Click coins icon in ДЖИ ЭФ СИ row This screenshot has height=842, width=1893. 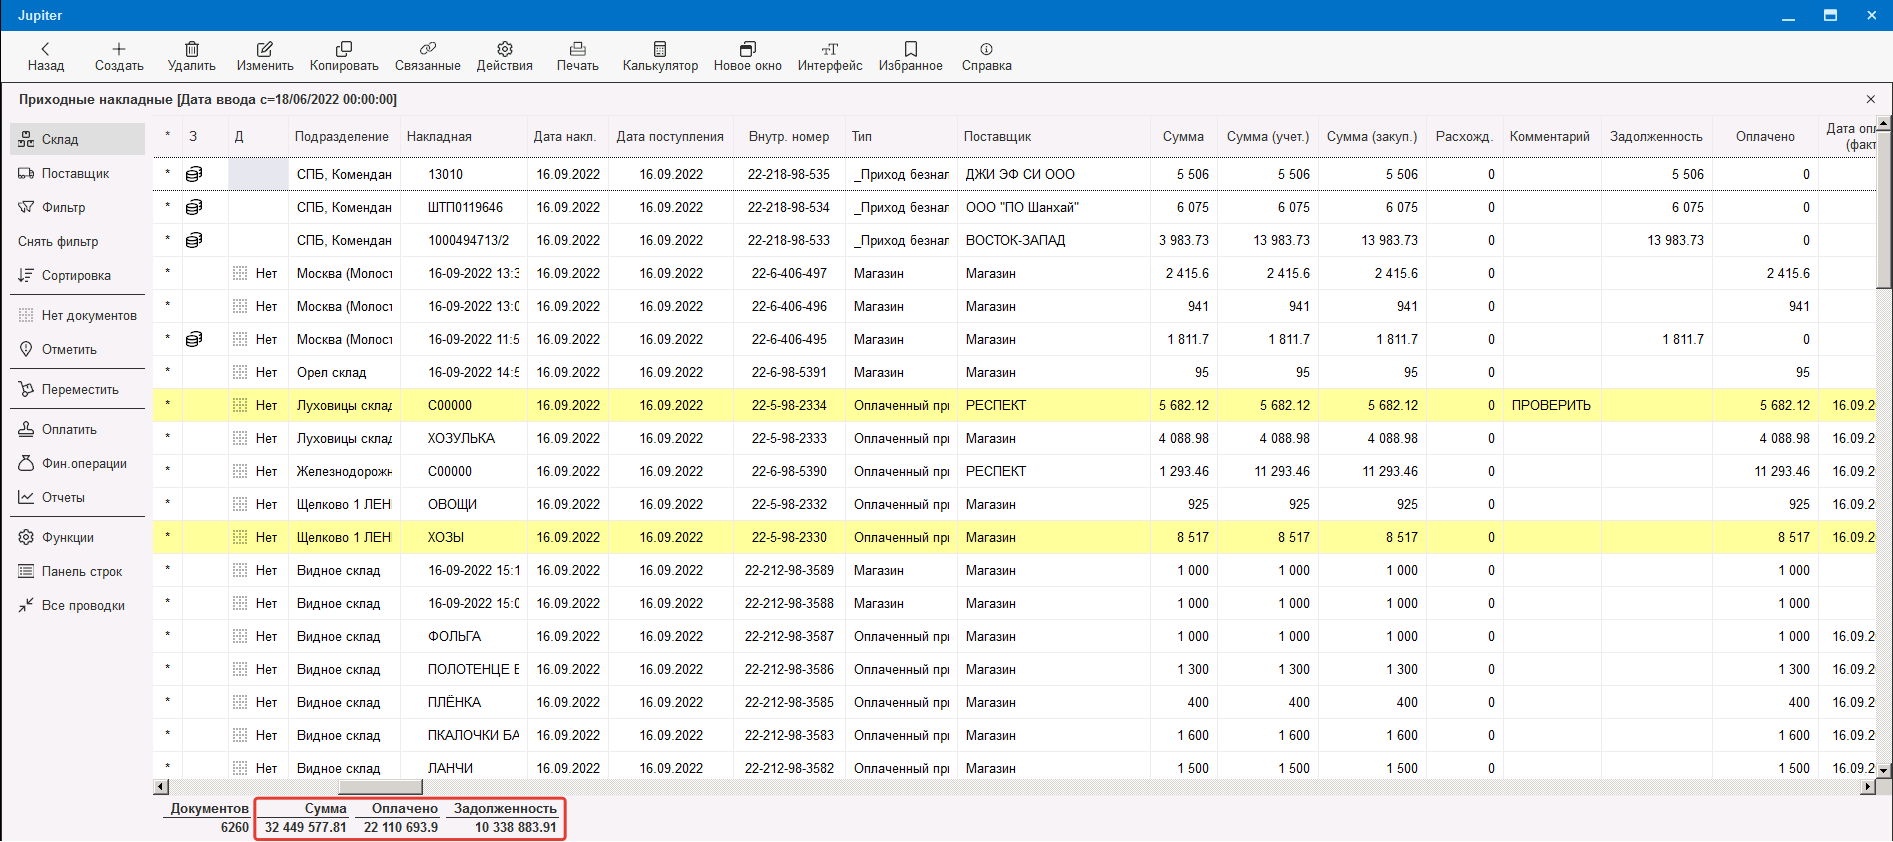coord(194,174)
